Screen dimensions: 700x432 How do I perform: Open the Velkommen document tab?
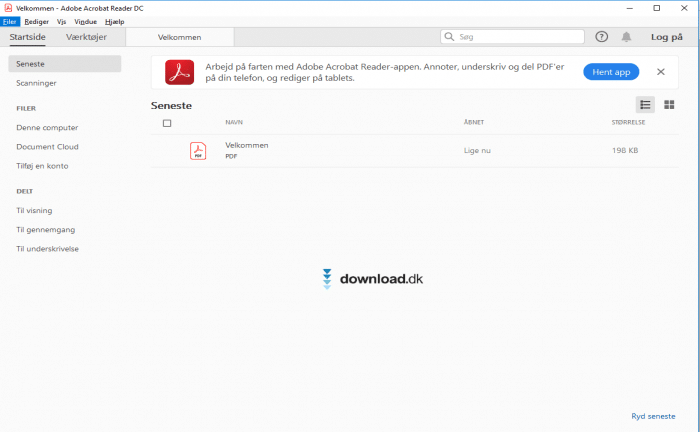[x=179, y=37]
